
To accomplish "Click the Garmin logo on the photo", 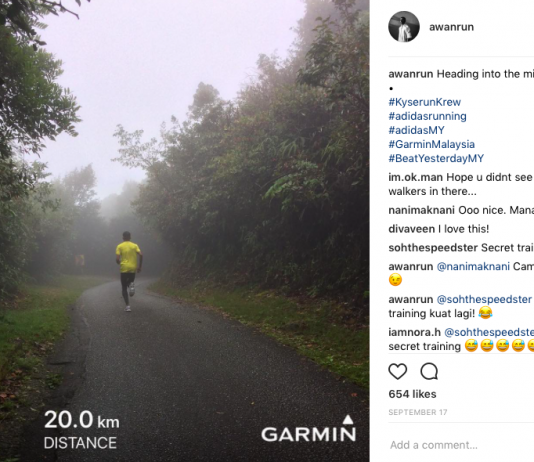I will click(309, 428).
